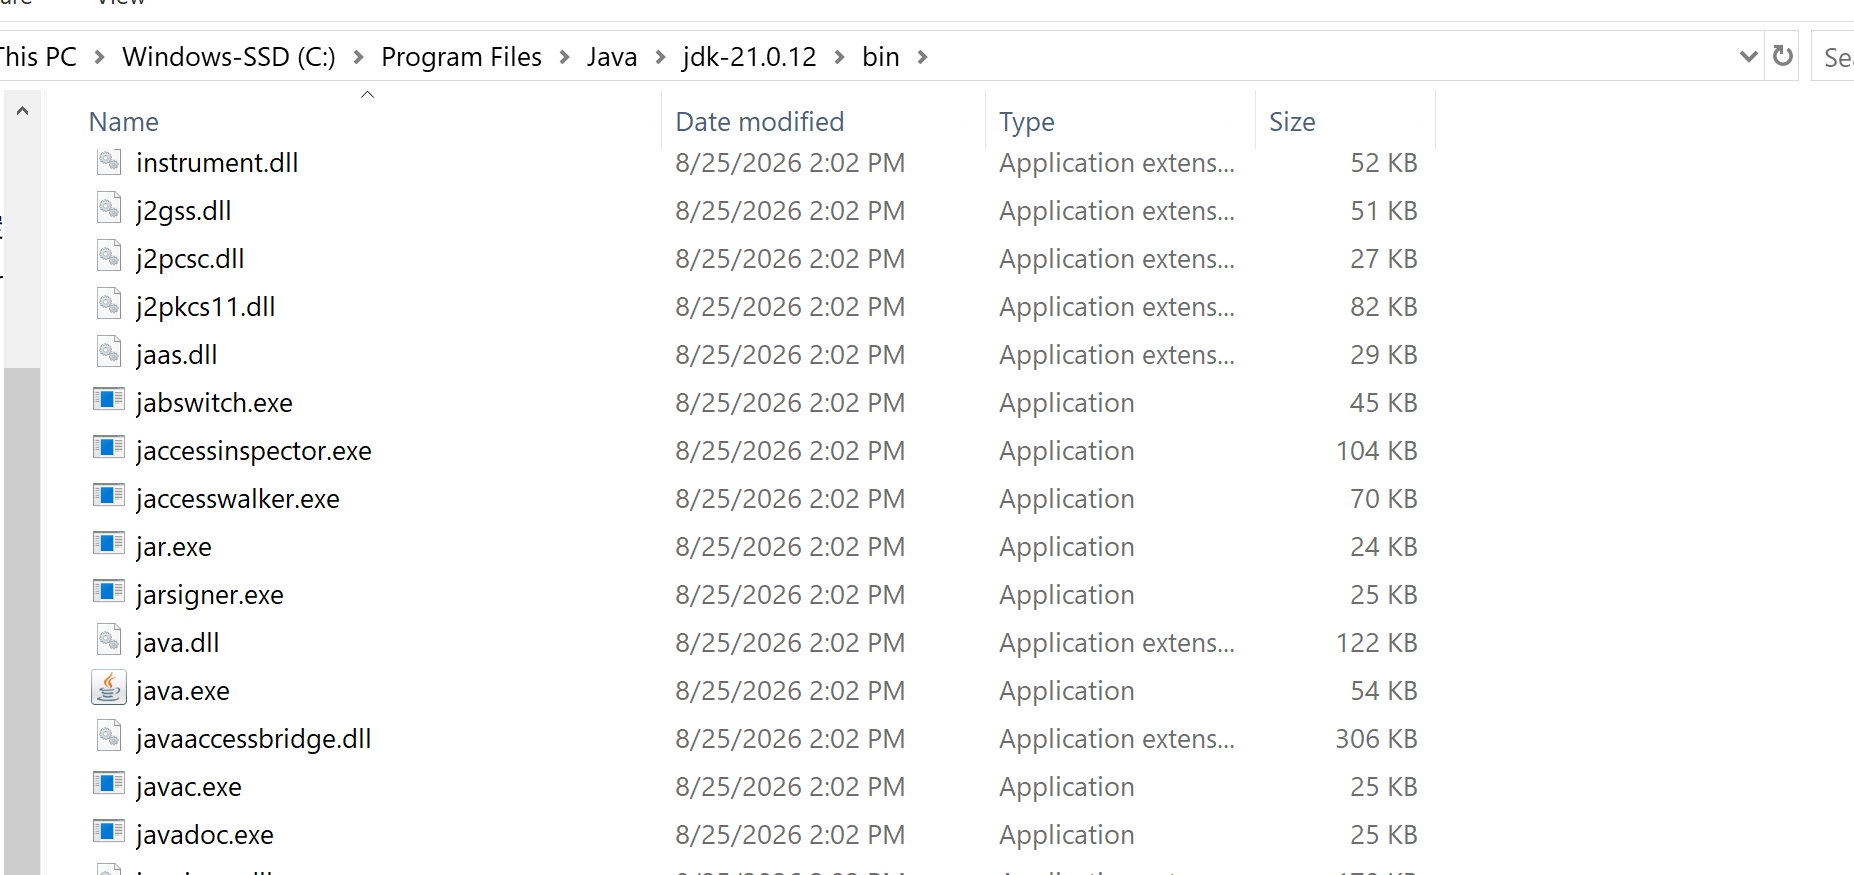This screenshot has height=875, width=1854.
Task: Navigate to the jdk-21.0.12 breadcrumb
Action: click(750, 57)
